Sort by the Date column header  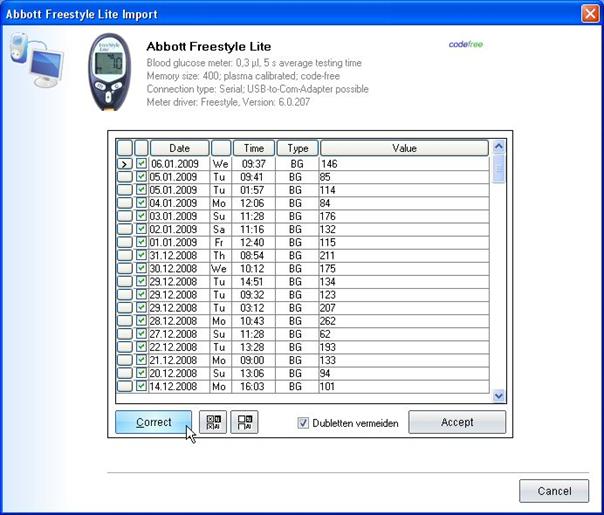pos(179,148)
